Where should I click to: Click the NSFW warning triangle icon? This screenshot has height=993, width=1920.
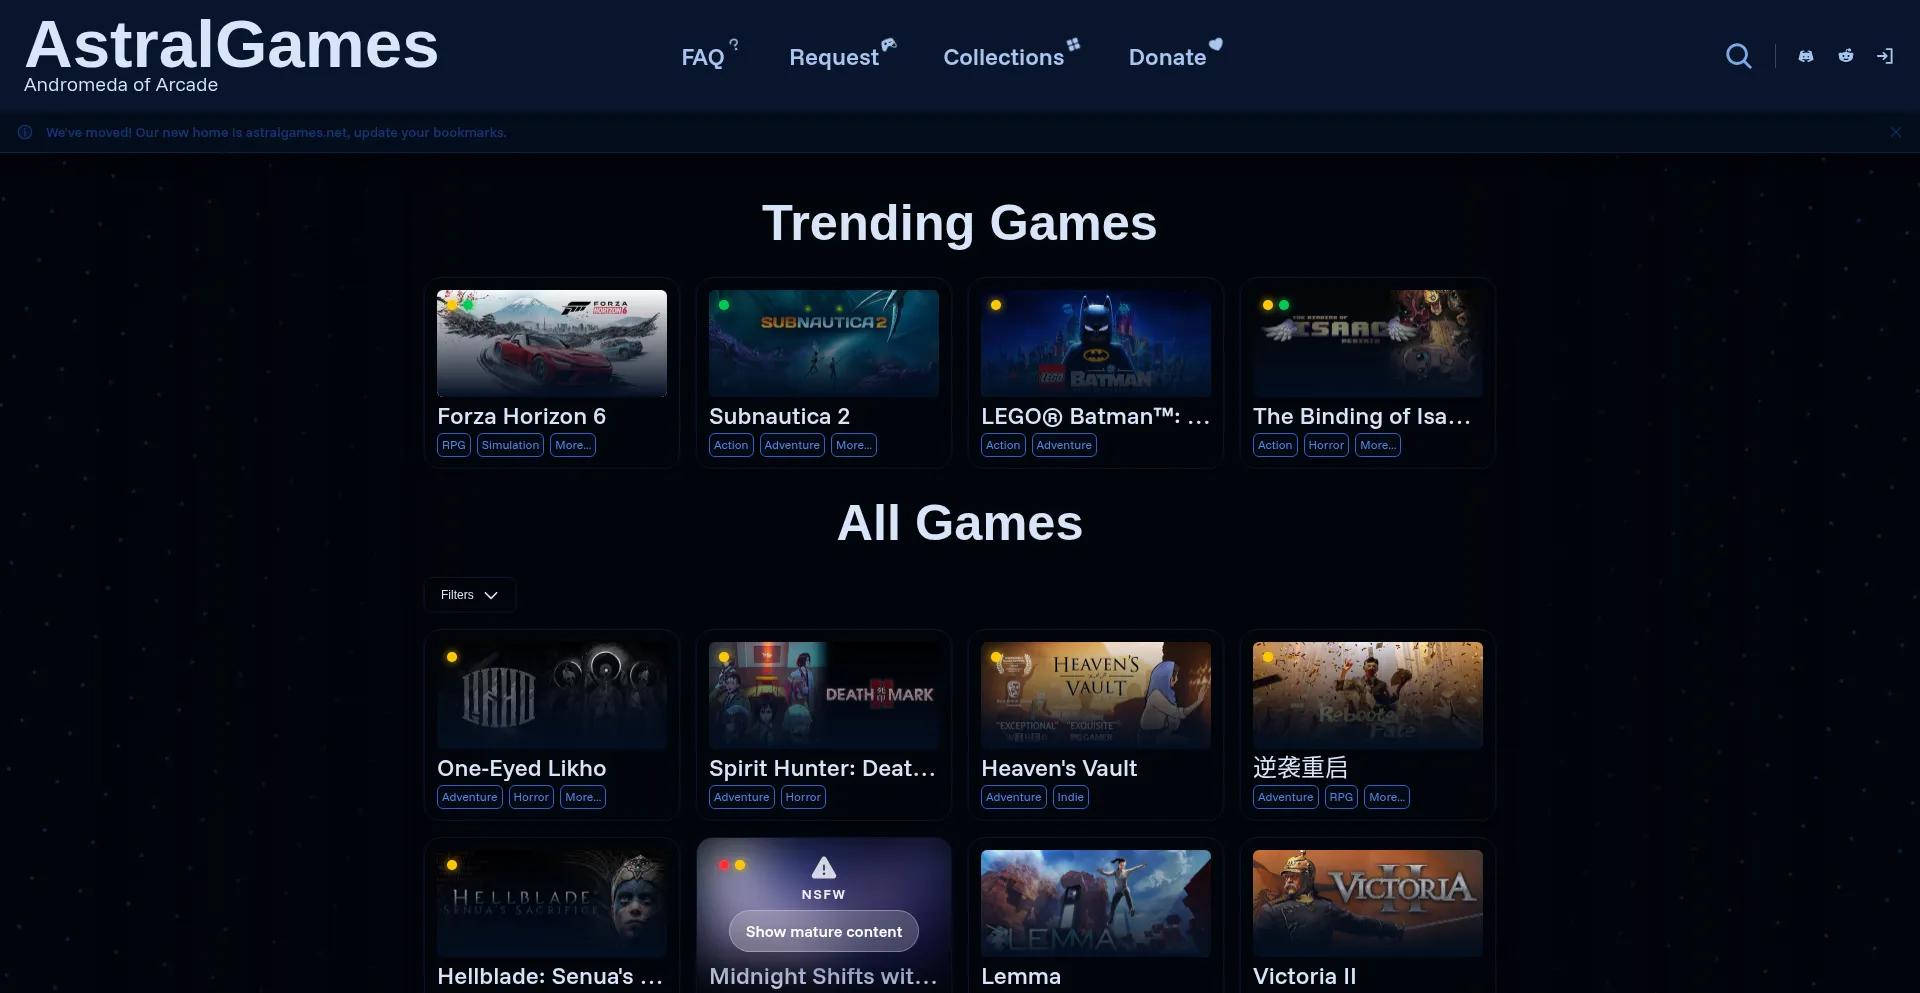(824, 867)
